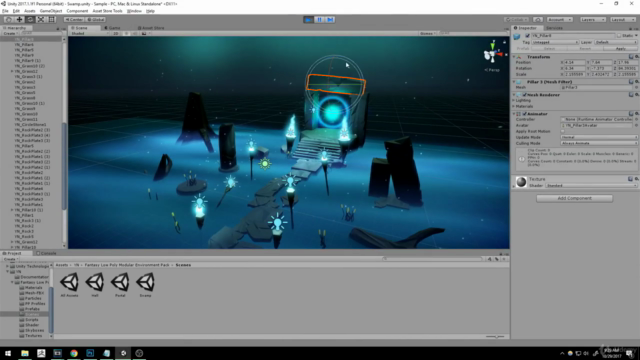Toggle Apply Root Motion checkbox
The height and width of the screenshot is (360, 640).
(x=563, y=131)
